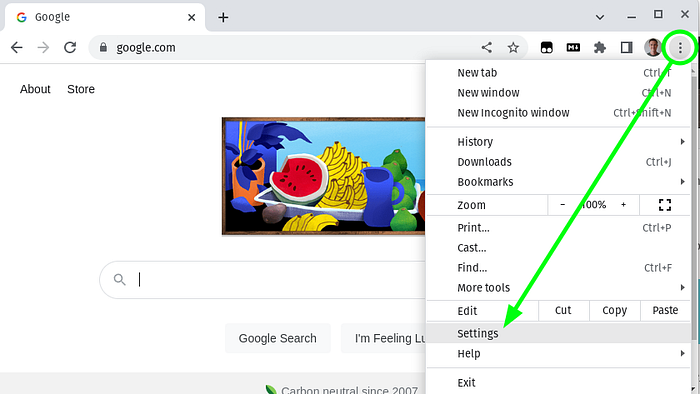Expand the Help submenu
The image size is (700, 394).
point(558,353)
